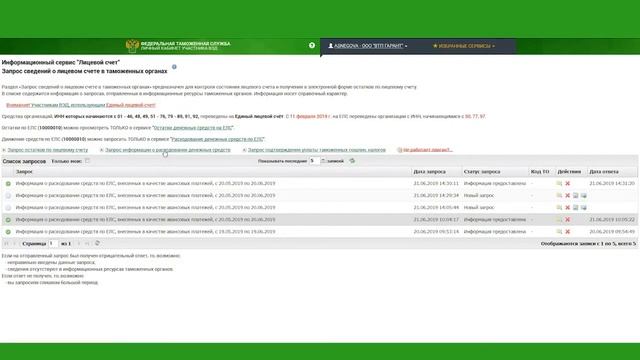Expand 'Запрос подтверждения уплаты таможенных пошлин, налогов'

click(x=317, y=150)
